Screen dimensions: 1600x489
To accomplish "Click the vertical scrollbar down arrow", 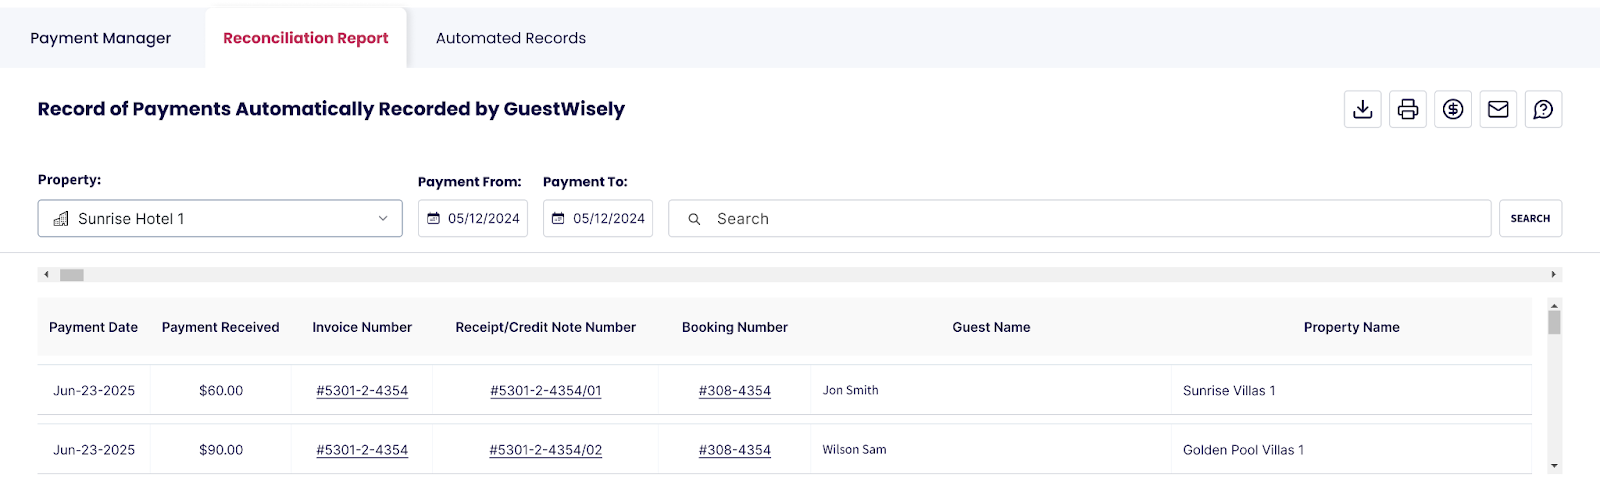I will (x=1553, y=466).
